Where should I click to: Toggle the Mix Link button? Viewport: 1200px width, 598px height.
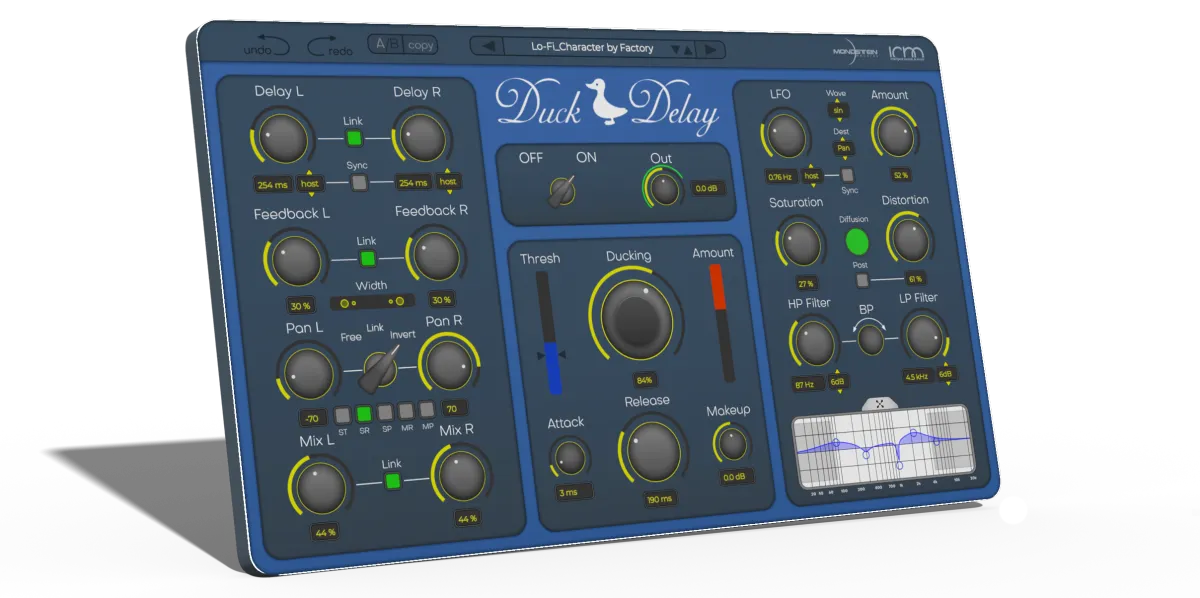pos(392,481)
